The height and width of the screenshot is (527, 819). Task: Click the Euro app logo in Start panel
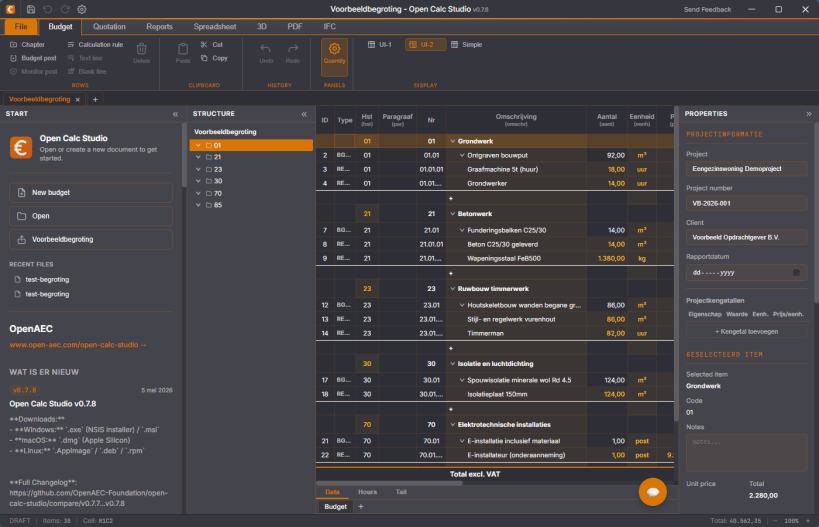click(x=21, y=147)
